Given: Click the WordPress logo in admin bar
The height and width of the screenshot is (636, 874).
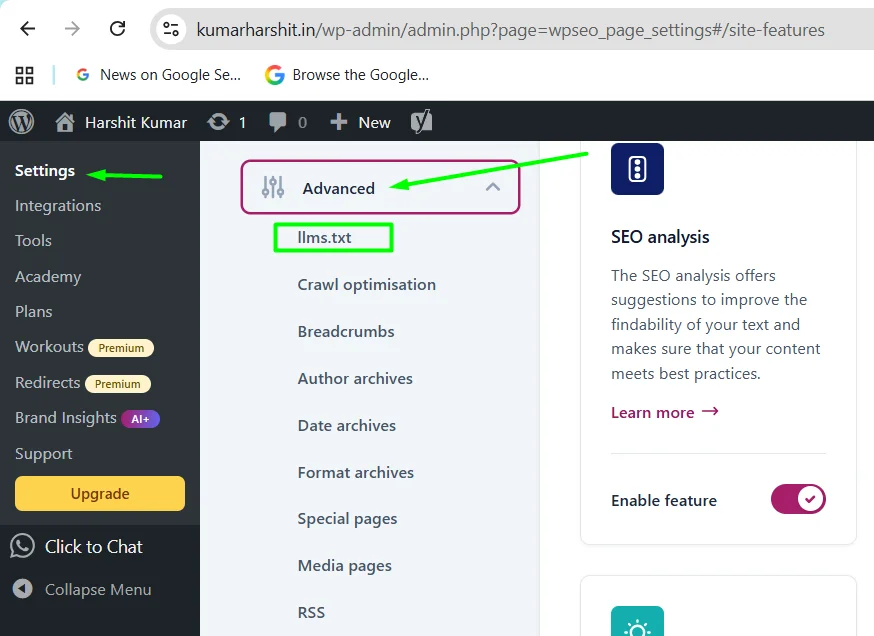Looking at the screenshot, I should [x=21, y=122].
